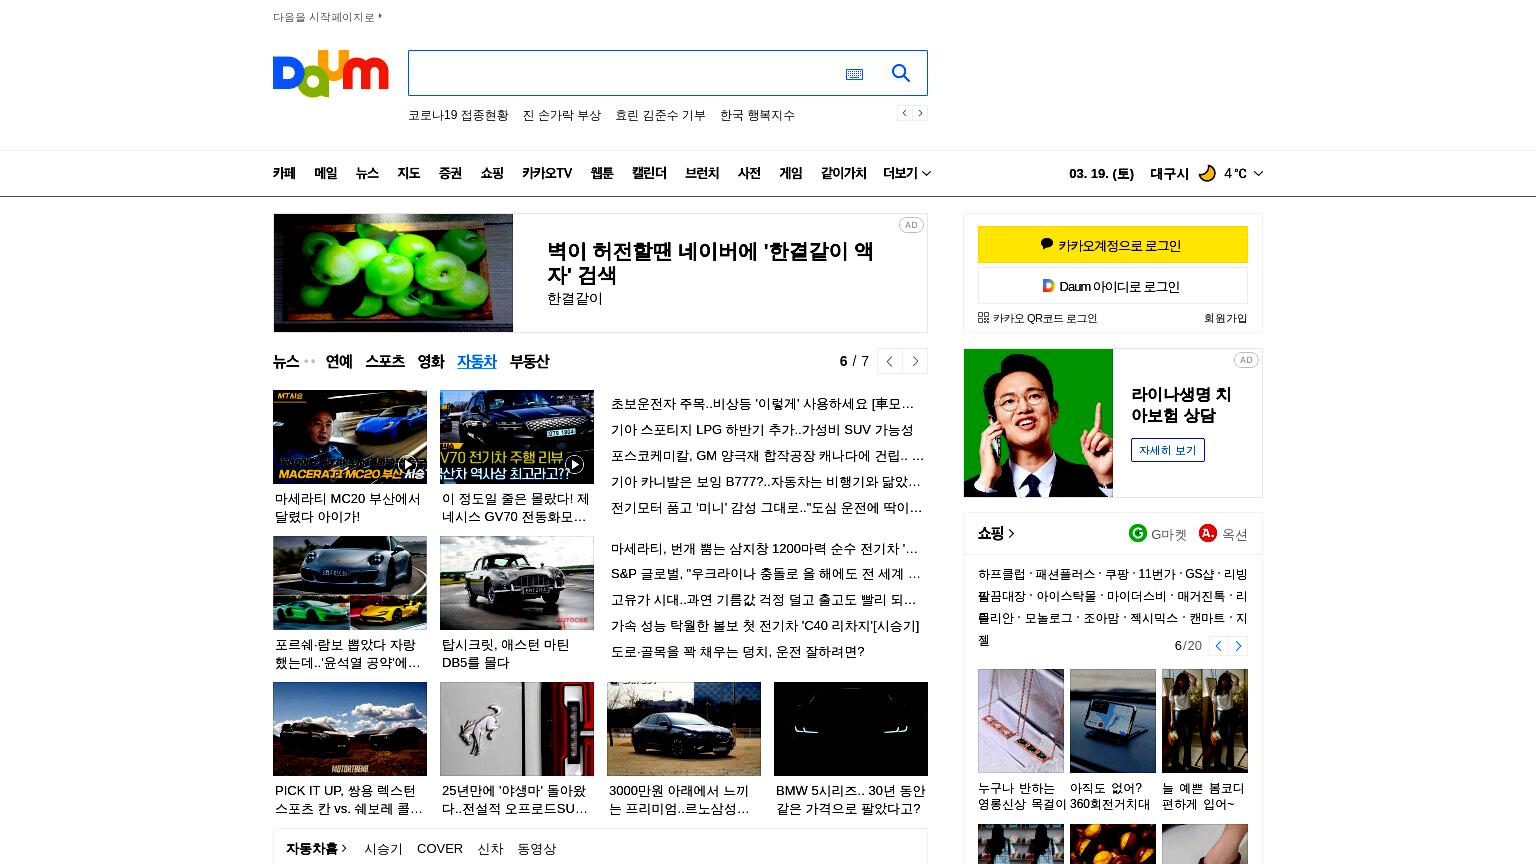Switch to 영화 tab
1536x864 pixels.
click(x=431, y=361)
